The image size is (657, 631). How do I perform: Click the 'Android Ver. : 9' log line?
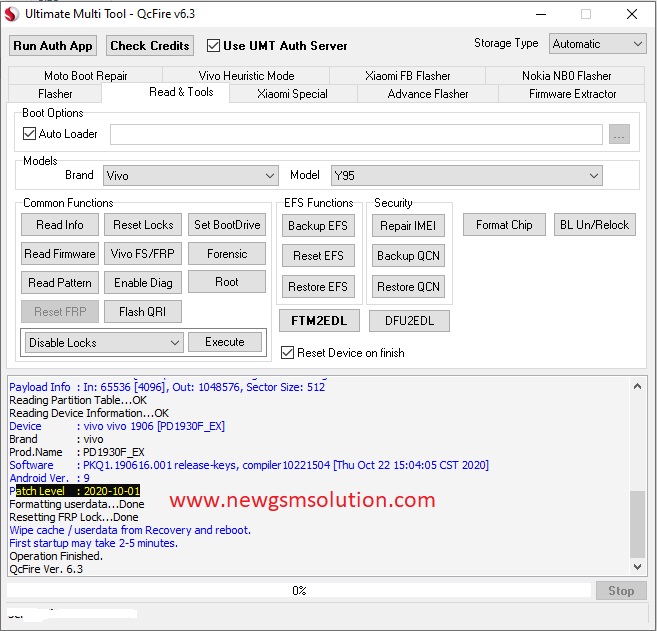49,478
